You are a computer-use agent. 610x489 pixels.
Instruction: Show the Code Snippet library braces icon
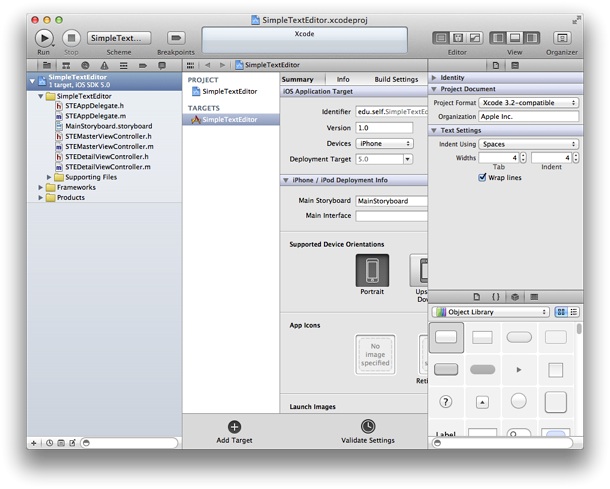point(495,297)
